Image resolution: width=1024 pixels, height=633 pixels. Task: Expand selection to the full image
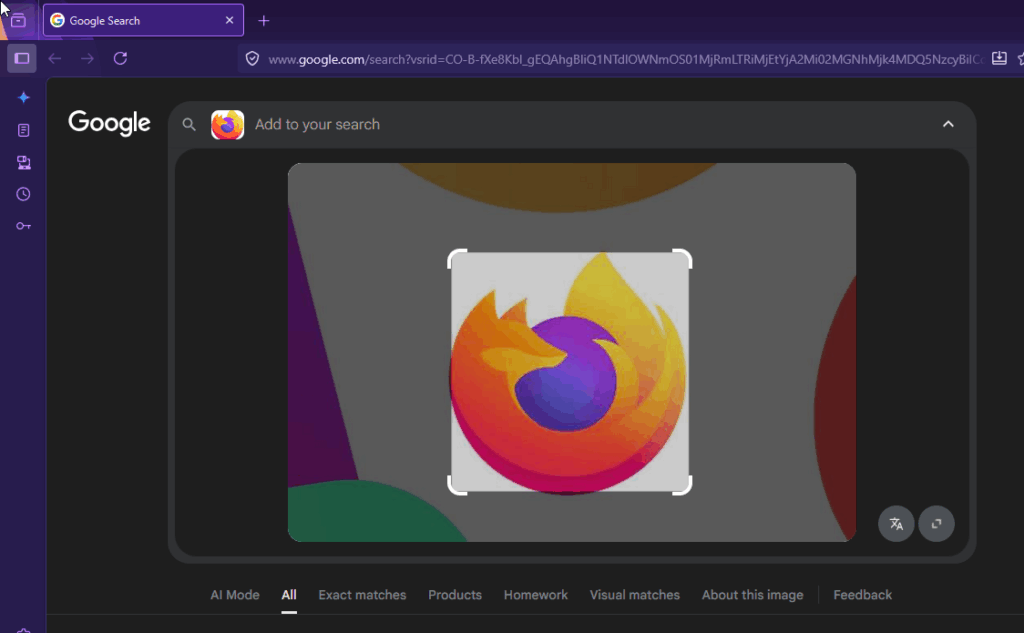click(936, 524)
